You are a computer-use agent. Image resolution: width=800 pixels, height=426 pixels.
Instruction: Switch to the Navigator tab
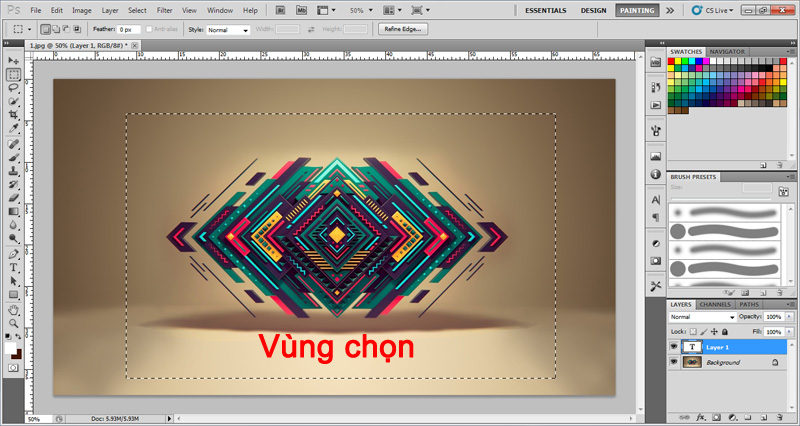pos(727,52)
